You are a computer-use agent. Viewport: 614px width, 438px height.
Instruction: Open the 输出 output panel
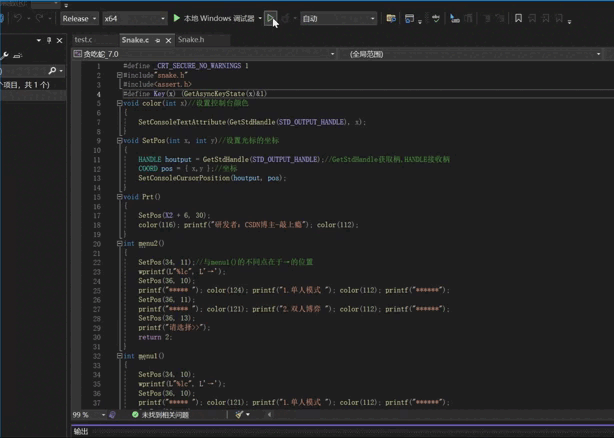81,432
